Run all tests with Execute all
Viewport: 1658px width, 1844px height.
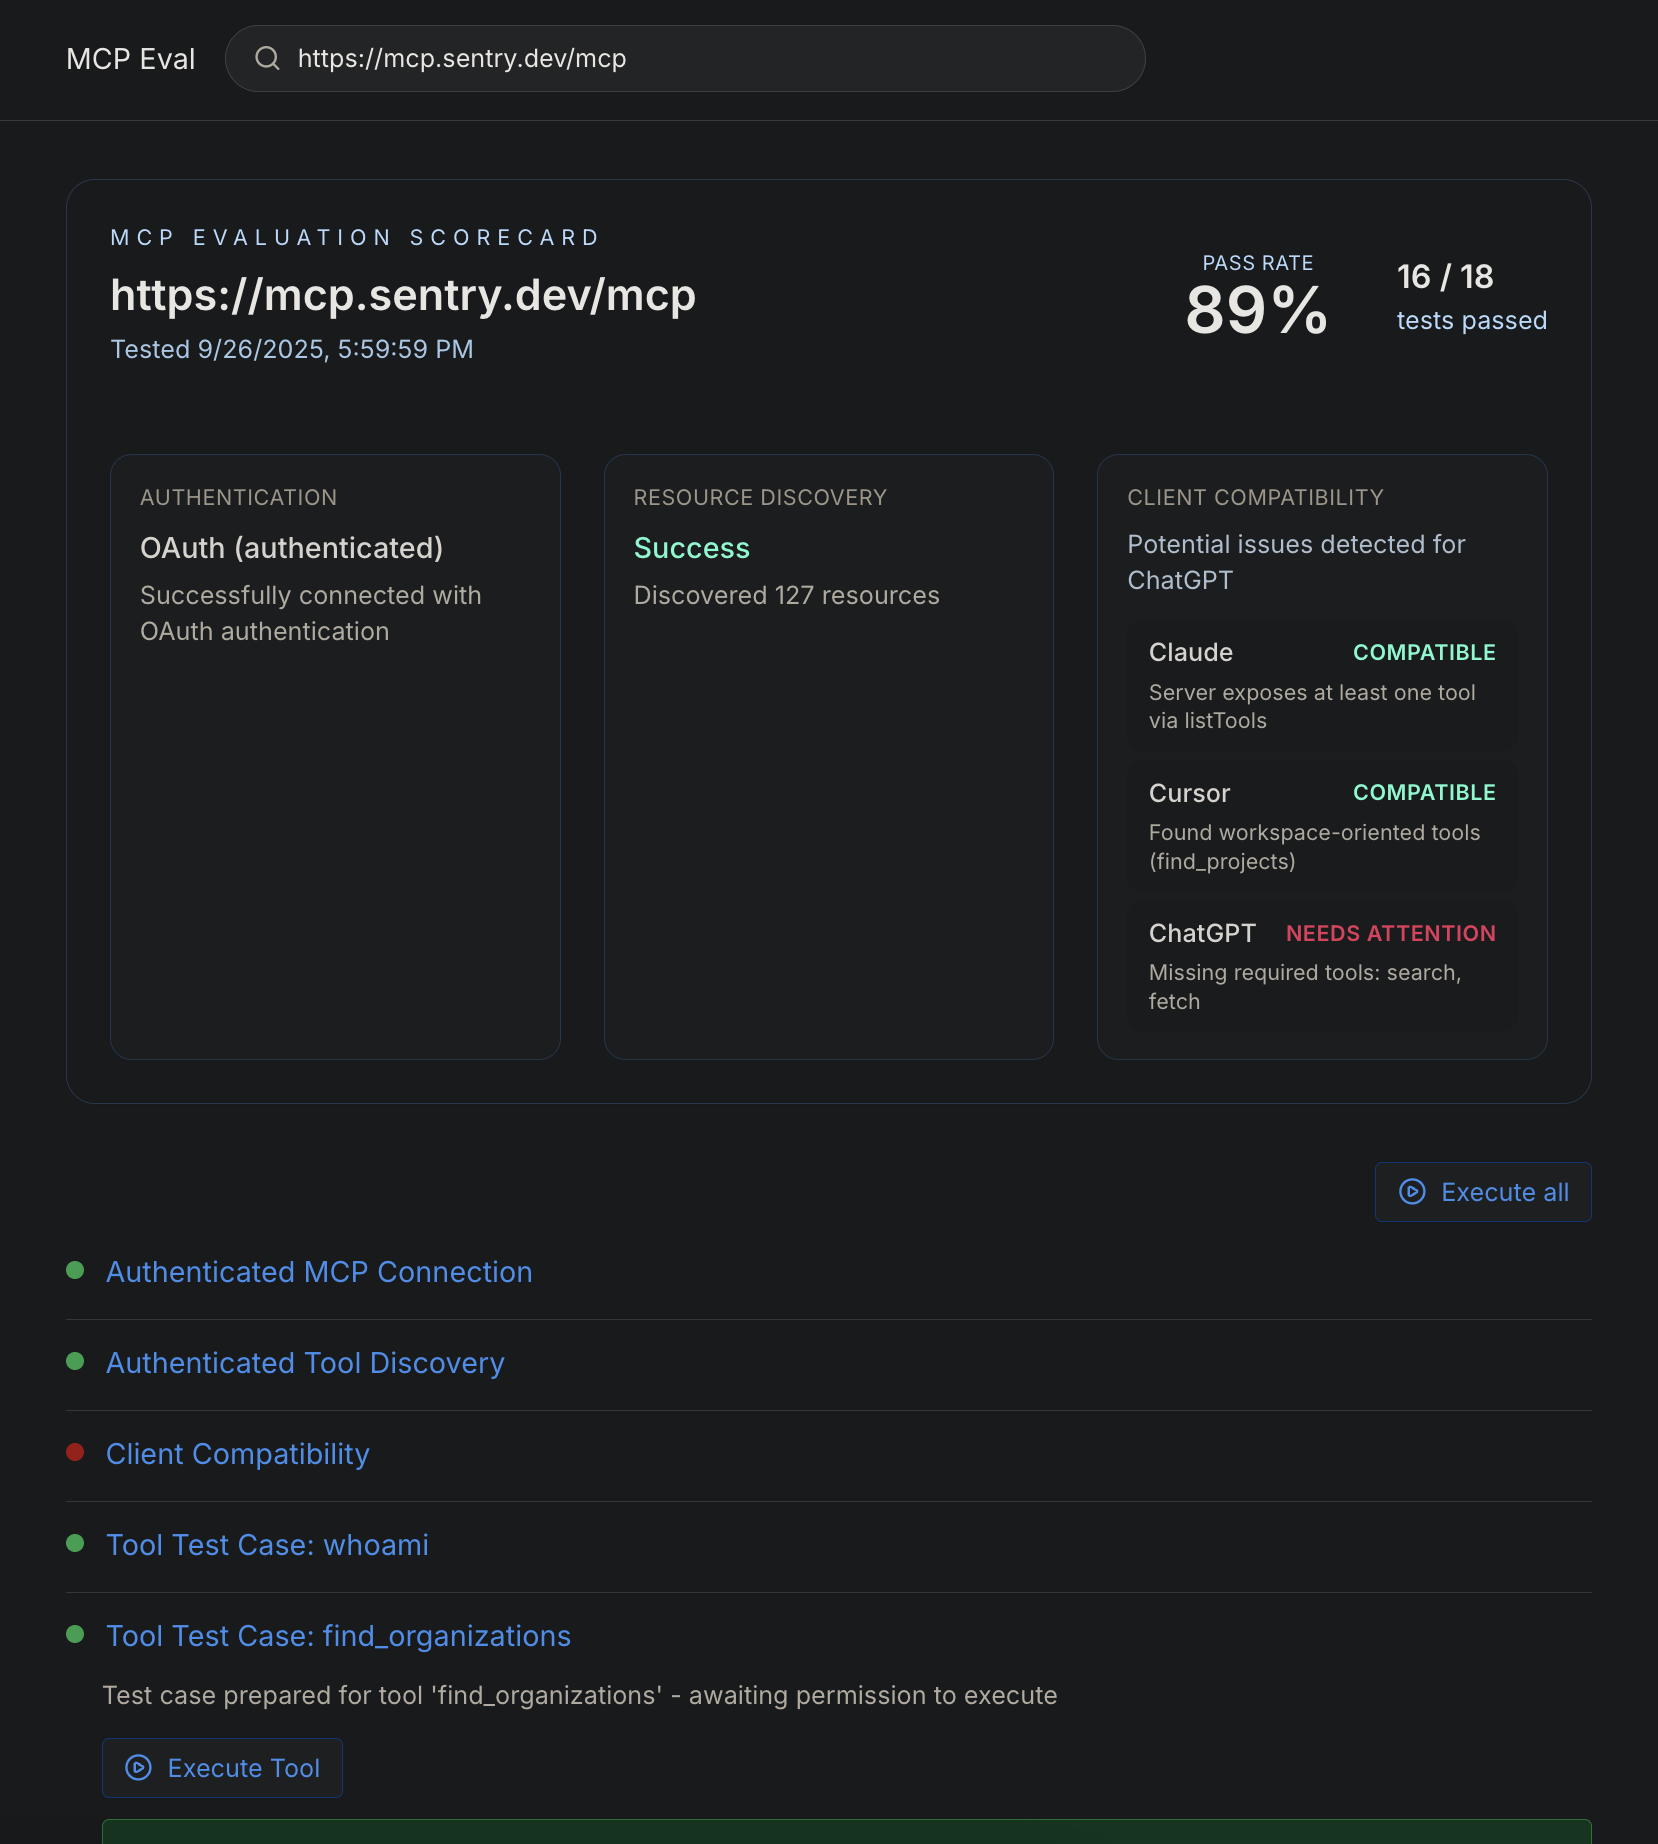click(1483, 1192)
